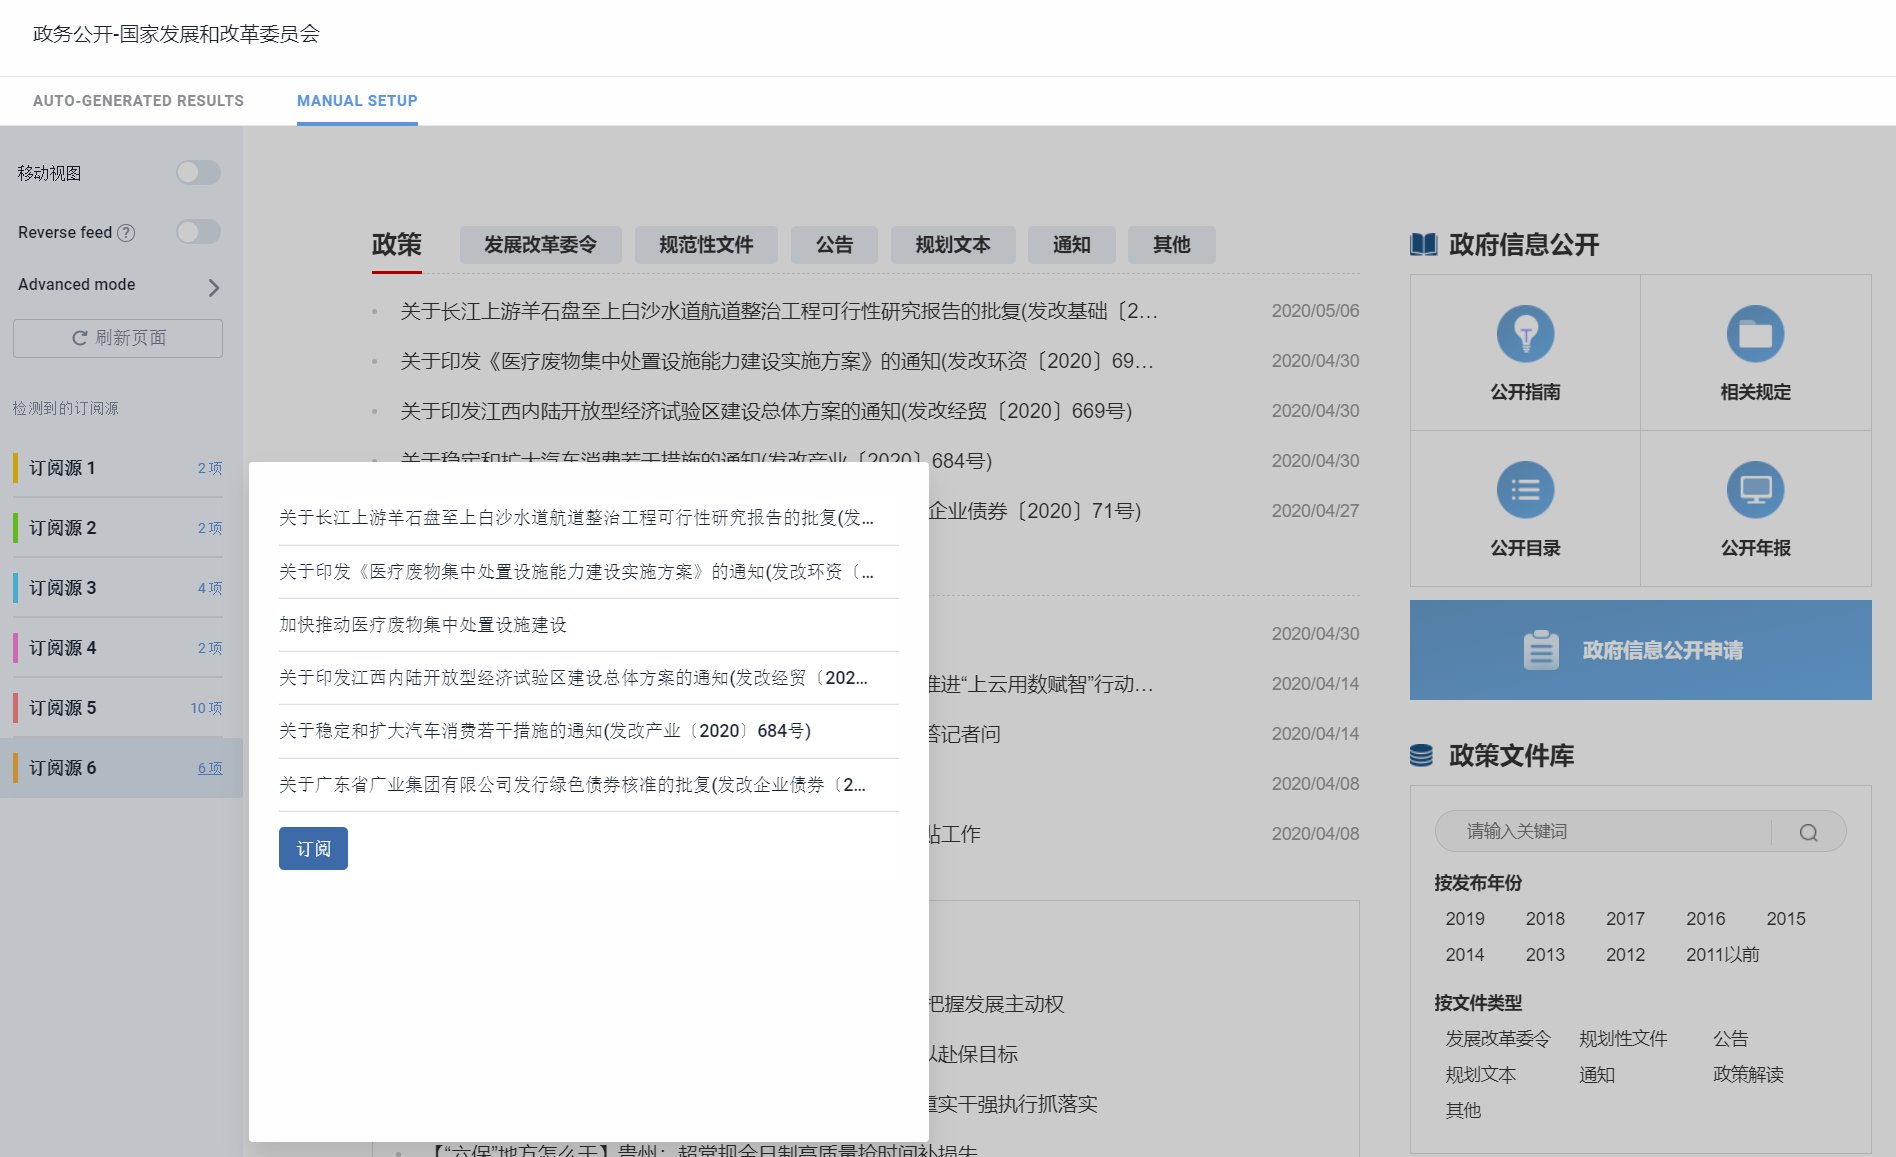Select the 规划文本 policy tab
The width and height of the screenshot is (1896, 1157).
coord(953,245)
